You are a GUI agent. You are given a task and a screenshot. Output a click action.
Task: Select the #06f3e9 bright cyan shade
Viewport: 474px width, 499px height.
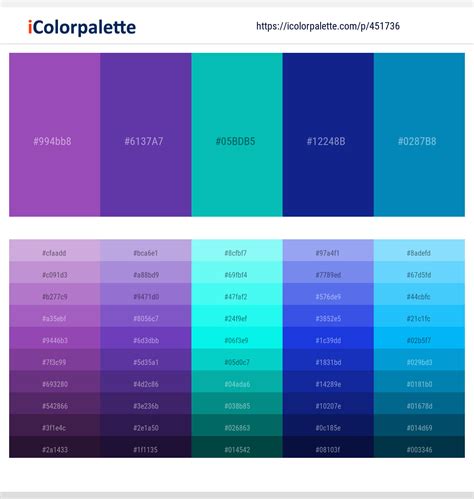pos(237,338)
